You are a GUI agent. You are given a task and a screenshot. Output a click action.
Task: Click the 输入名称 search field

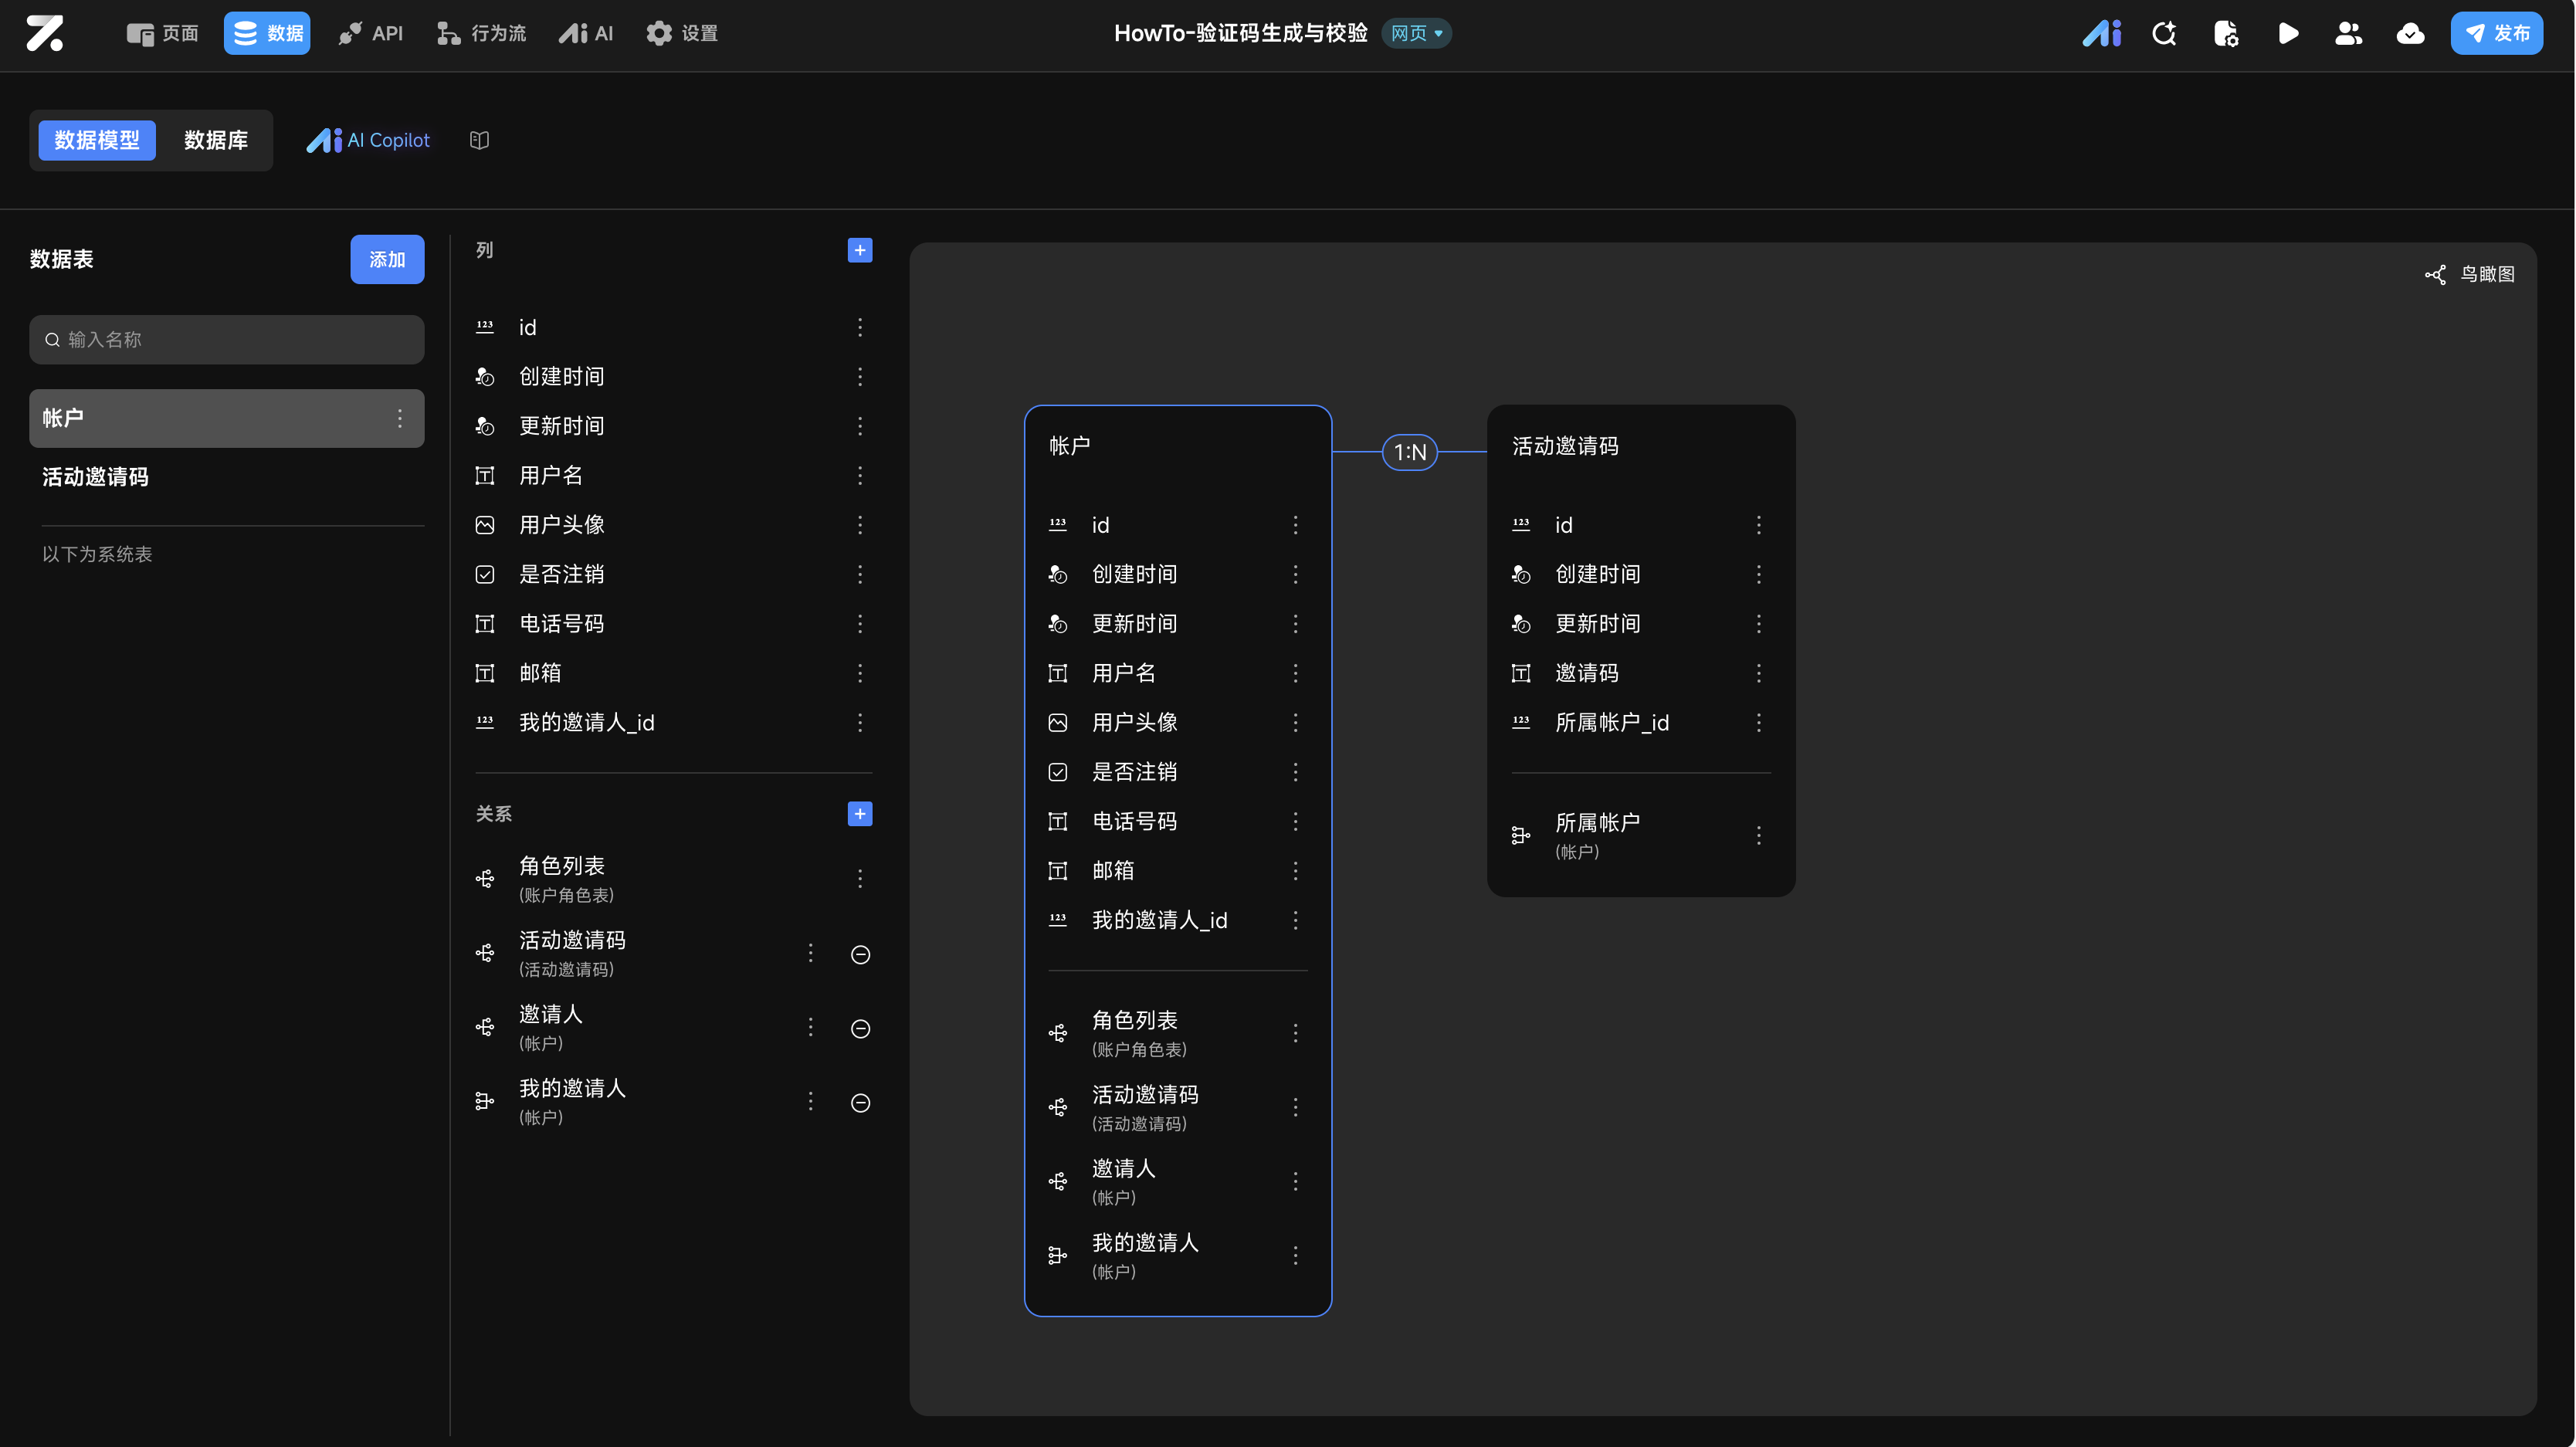227,340
